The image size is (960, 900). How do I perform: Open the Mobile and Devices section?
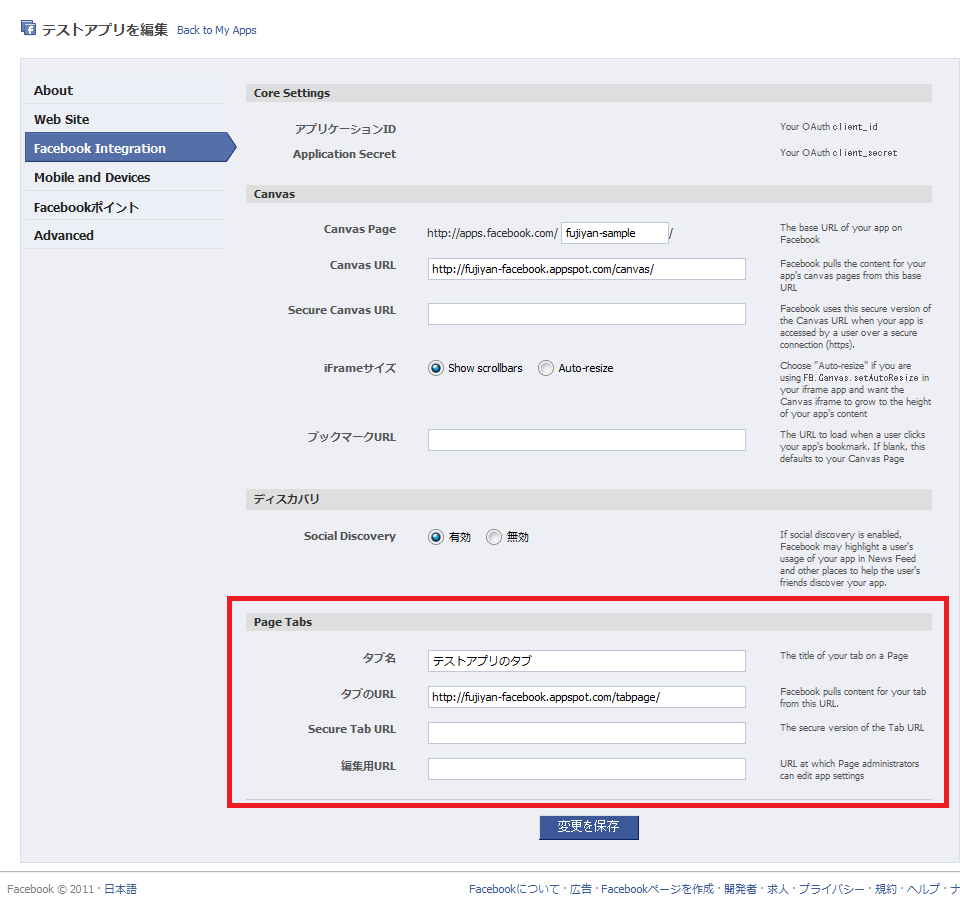click(x=126, y=178)
